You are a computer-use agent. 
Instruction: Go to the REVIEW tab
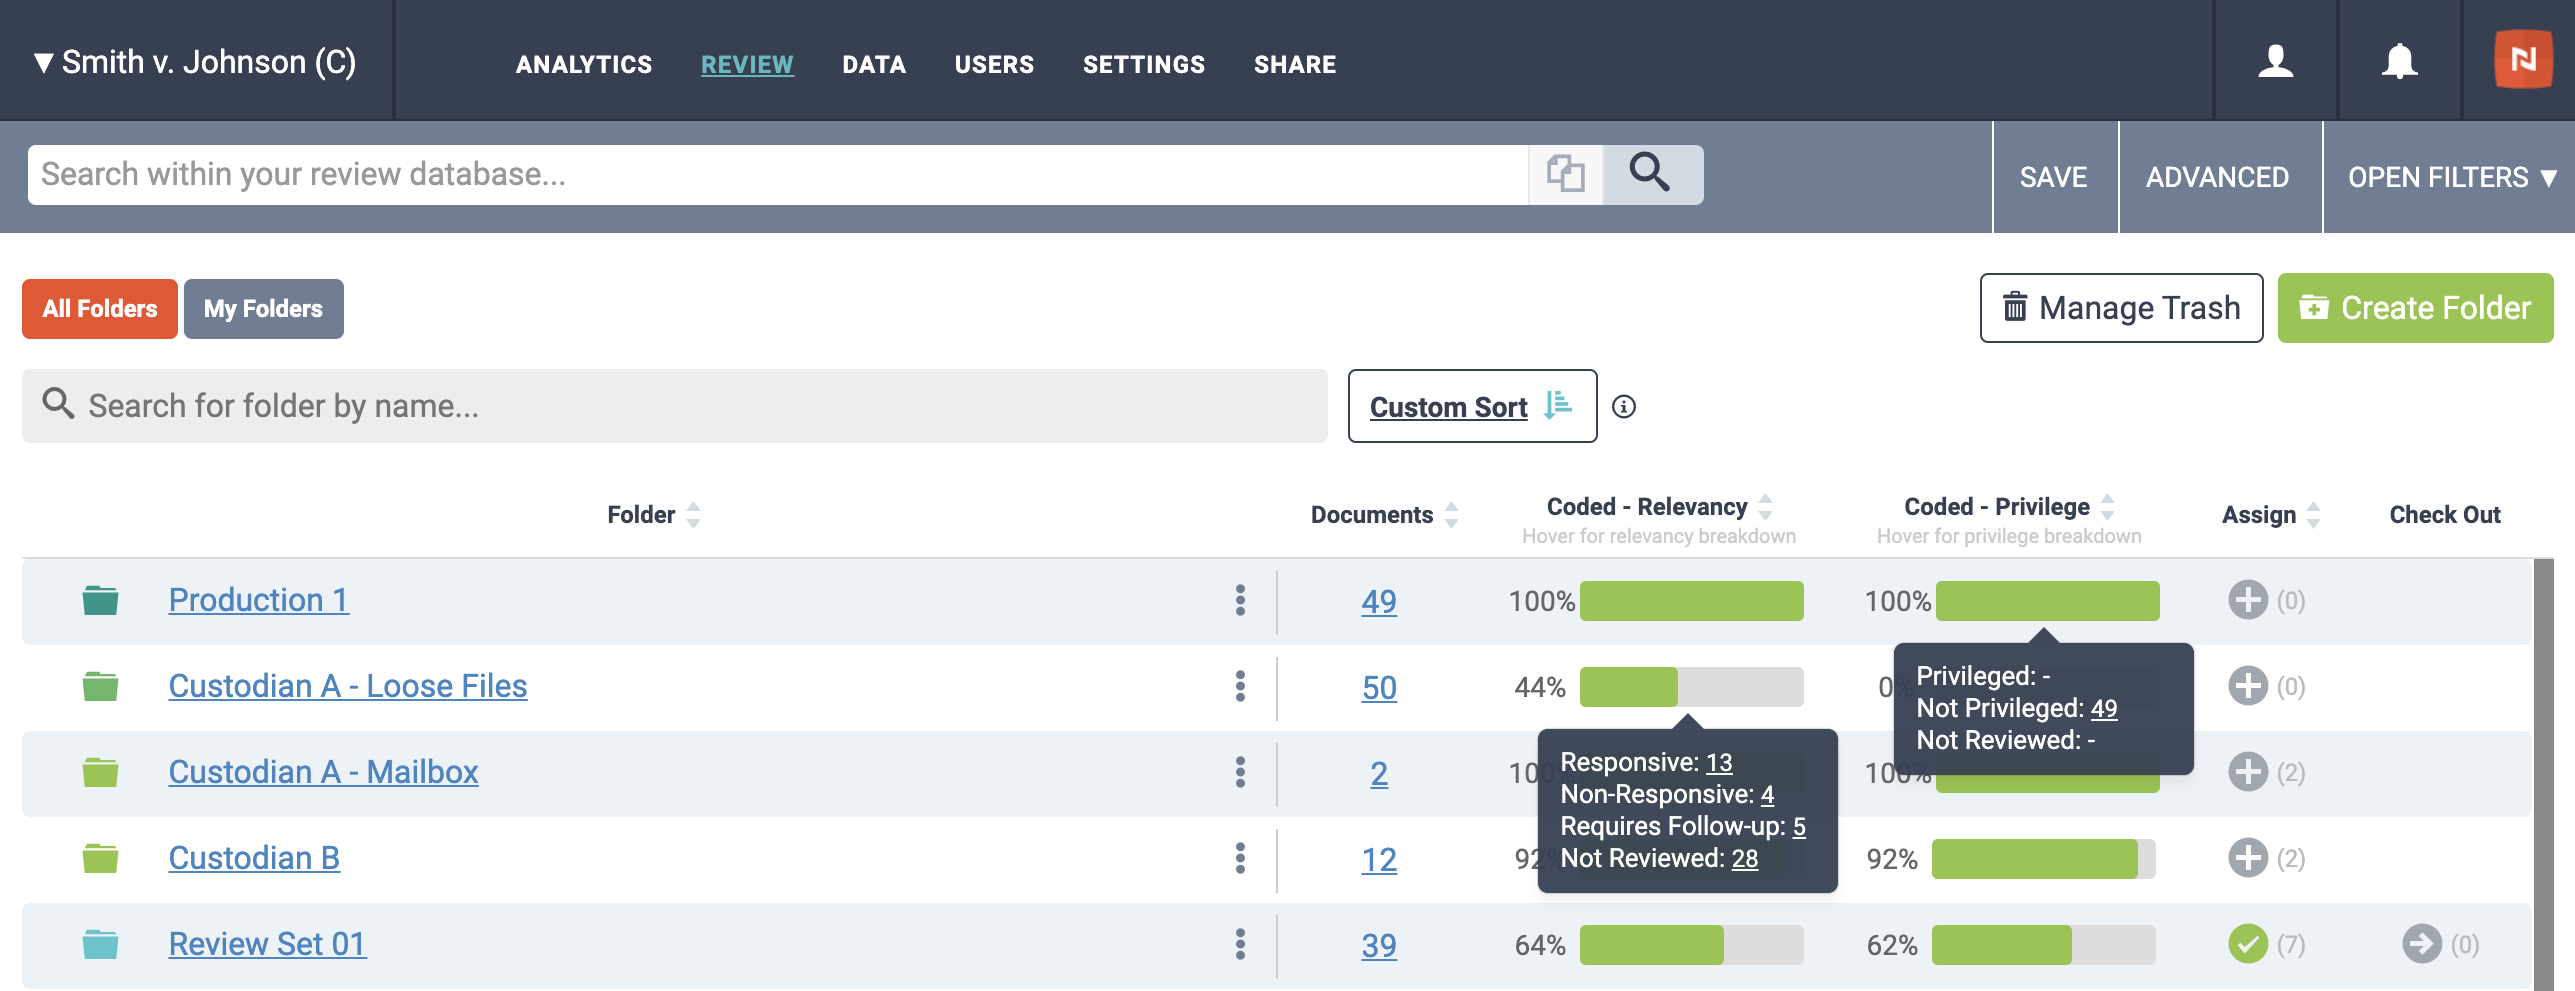pos(747,64)
